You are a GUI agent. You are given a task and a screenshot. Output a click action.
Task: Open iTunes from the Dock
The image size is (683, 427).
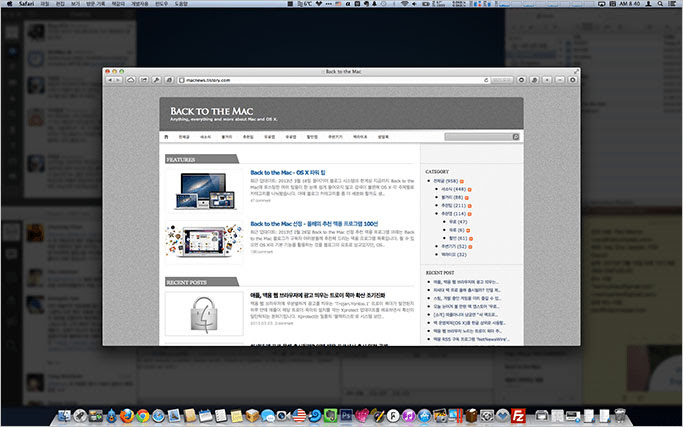409,415
